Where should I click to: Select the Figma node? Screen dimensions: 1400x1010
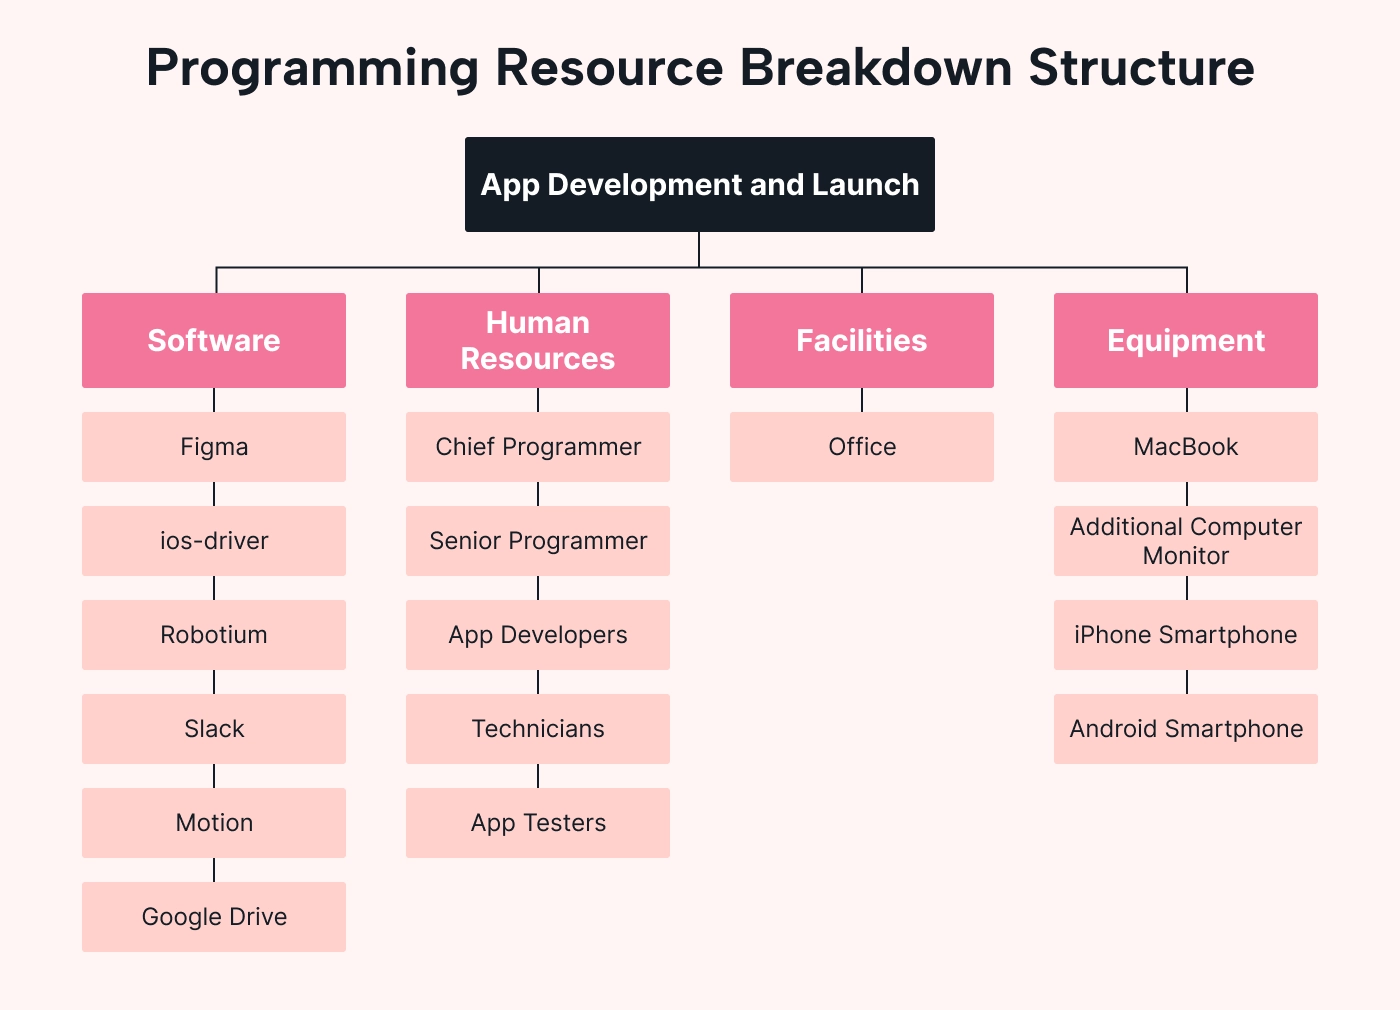tap(214, 447)
